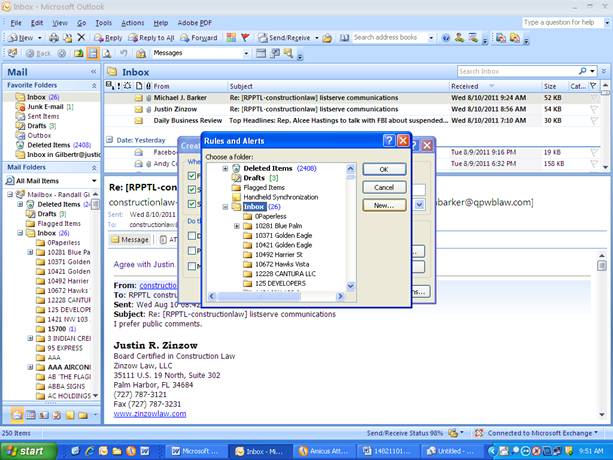Open the Tools menu
This screenshot has height=460, width=613.
click(x=104, y=23)
